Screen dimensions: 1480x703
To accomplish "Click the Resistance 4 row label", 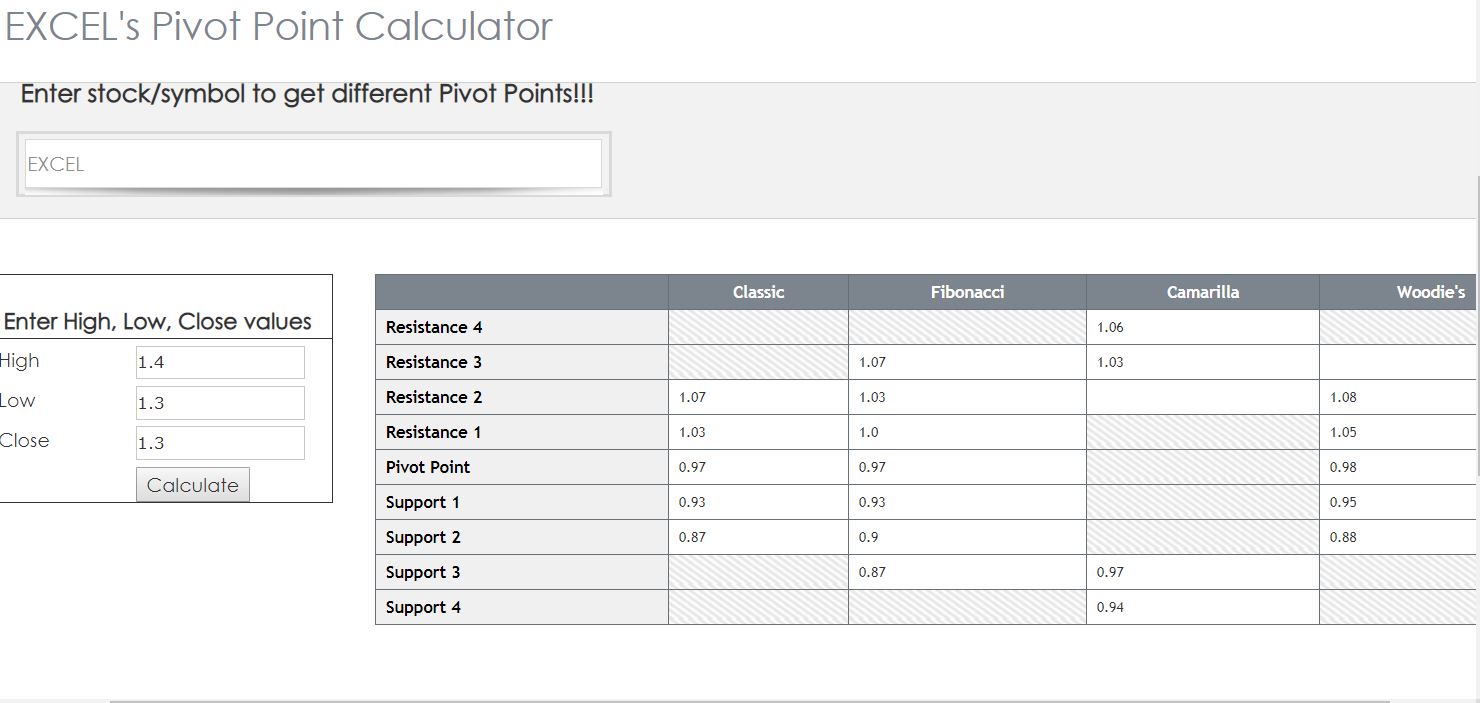I will (434, 327).
